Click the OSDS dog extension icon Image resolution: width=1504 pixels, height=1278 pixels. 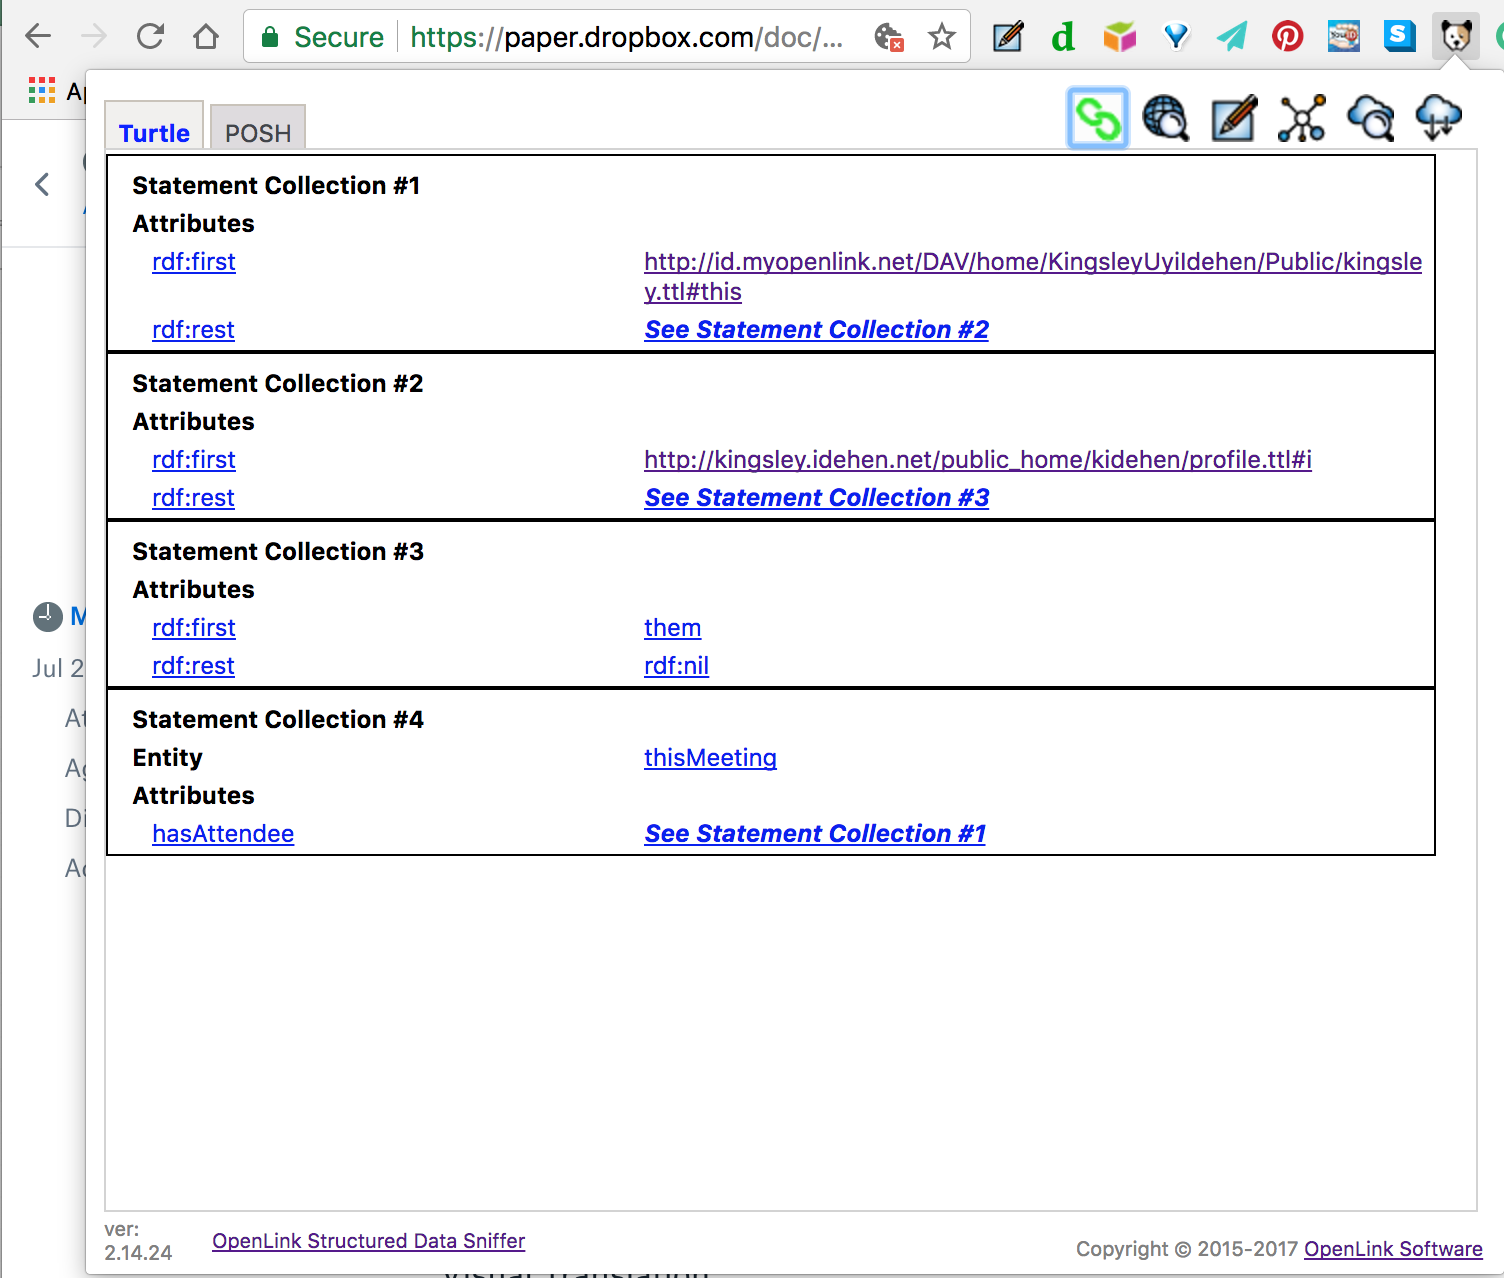pyautogui.click(x=1455, y=36)
